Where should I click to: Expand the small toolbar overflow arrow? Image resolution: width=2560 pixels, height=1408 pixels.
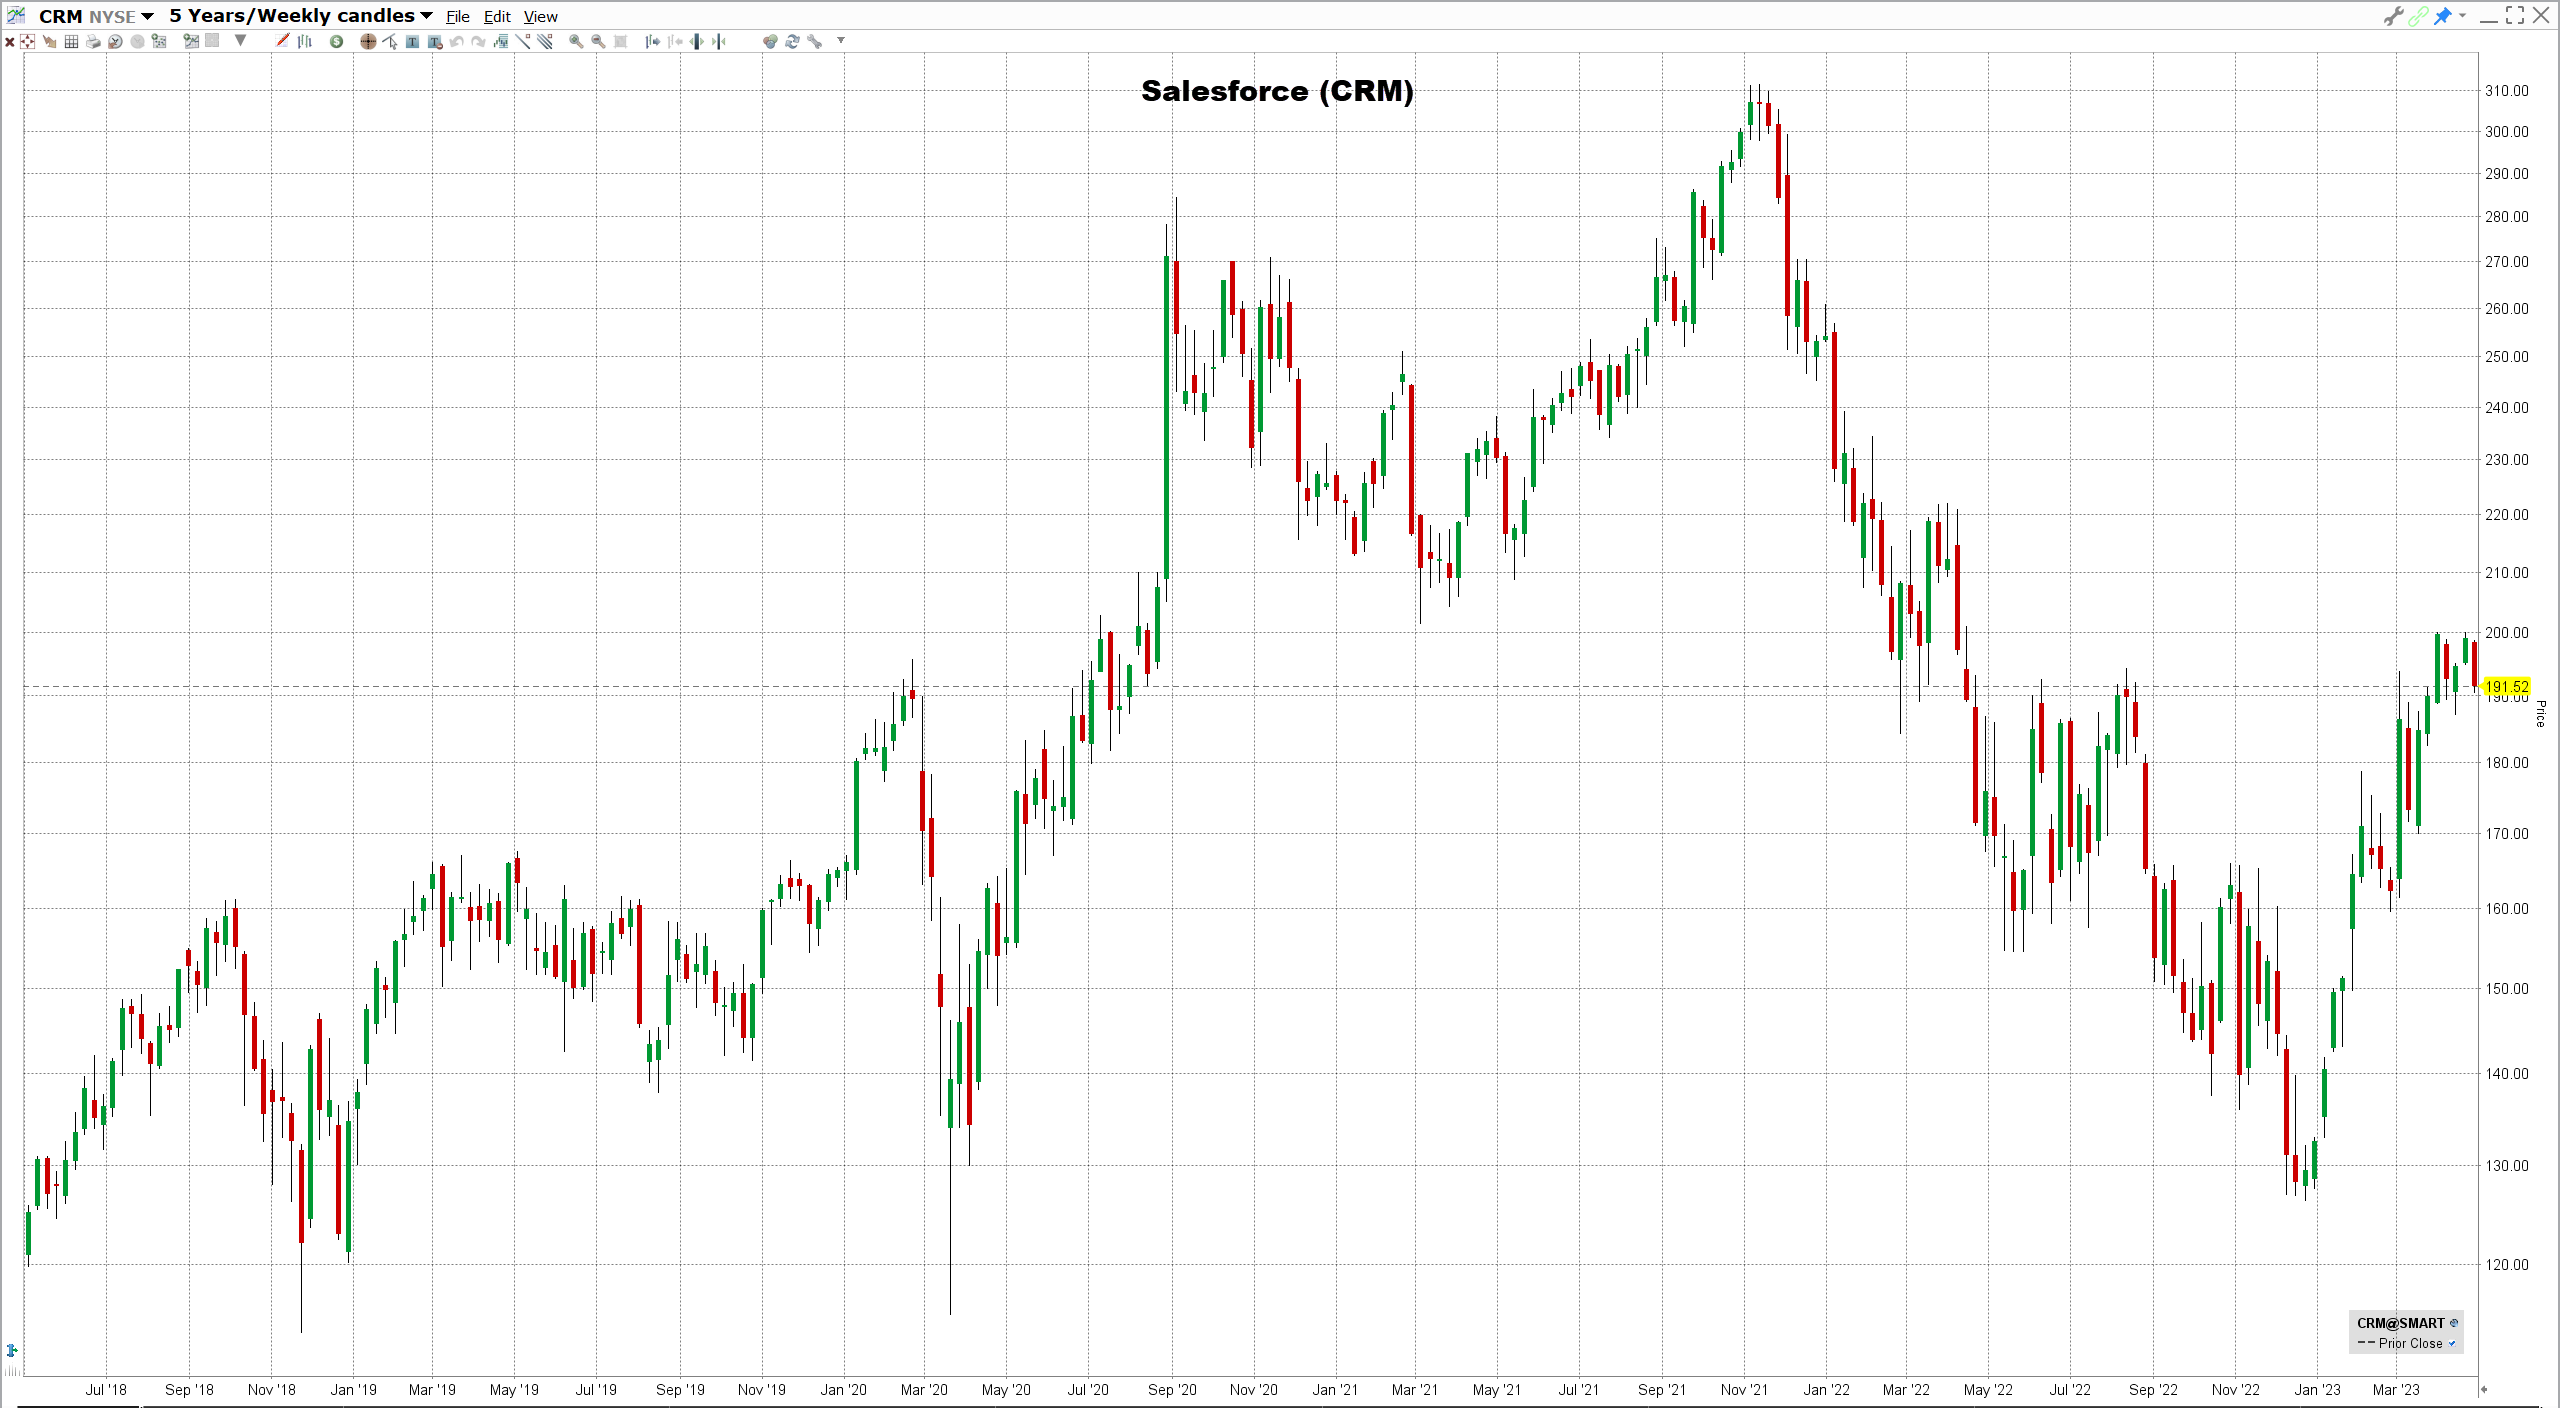(841, 41)
